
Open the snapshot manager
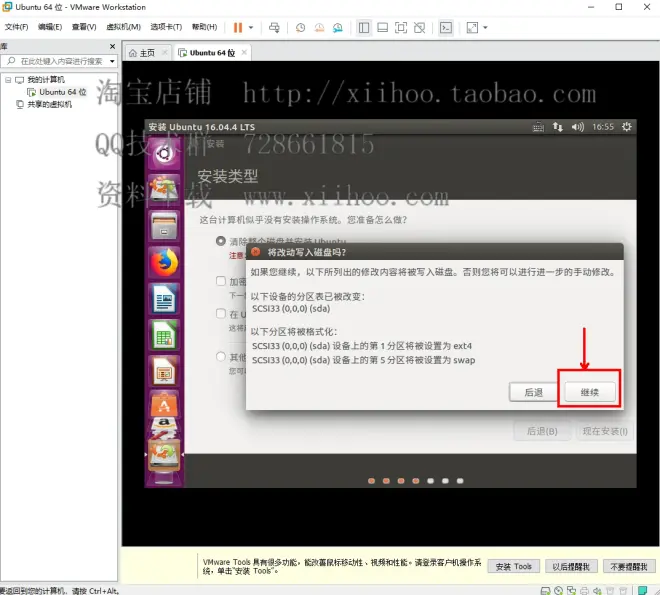click(x=338, y=28)
